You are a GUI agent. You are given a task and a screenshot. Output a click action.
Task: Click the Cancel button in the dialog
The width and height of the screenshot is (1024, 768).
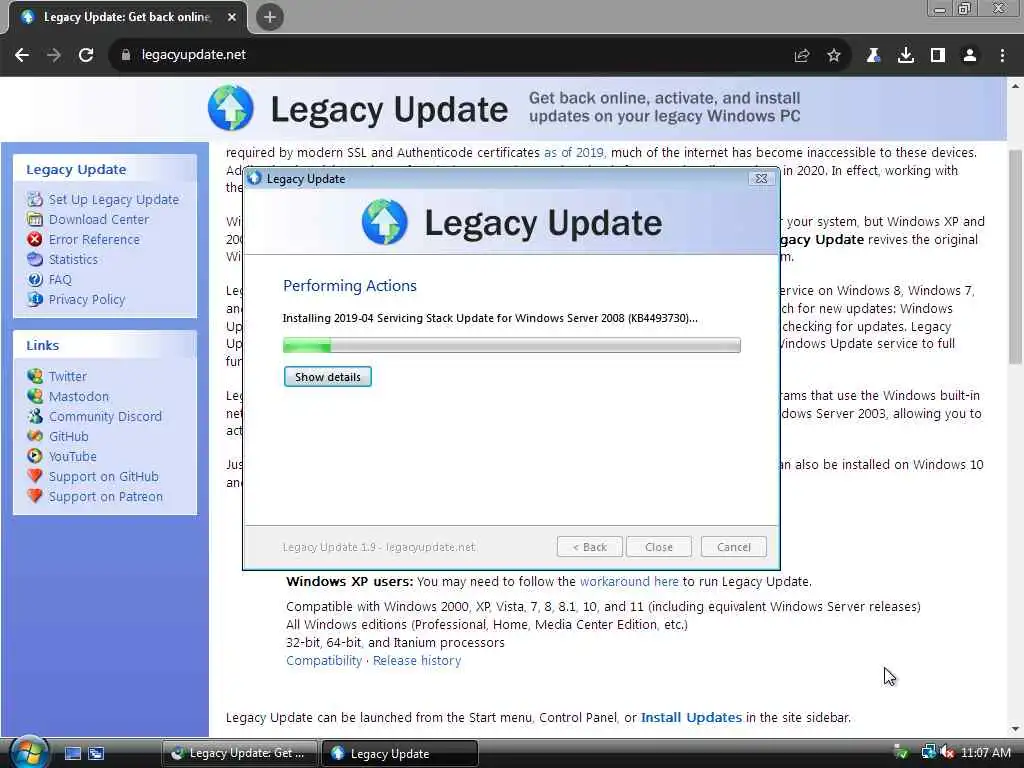pos(733,547)
